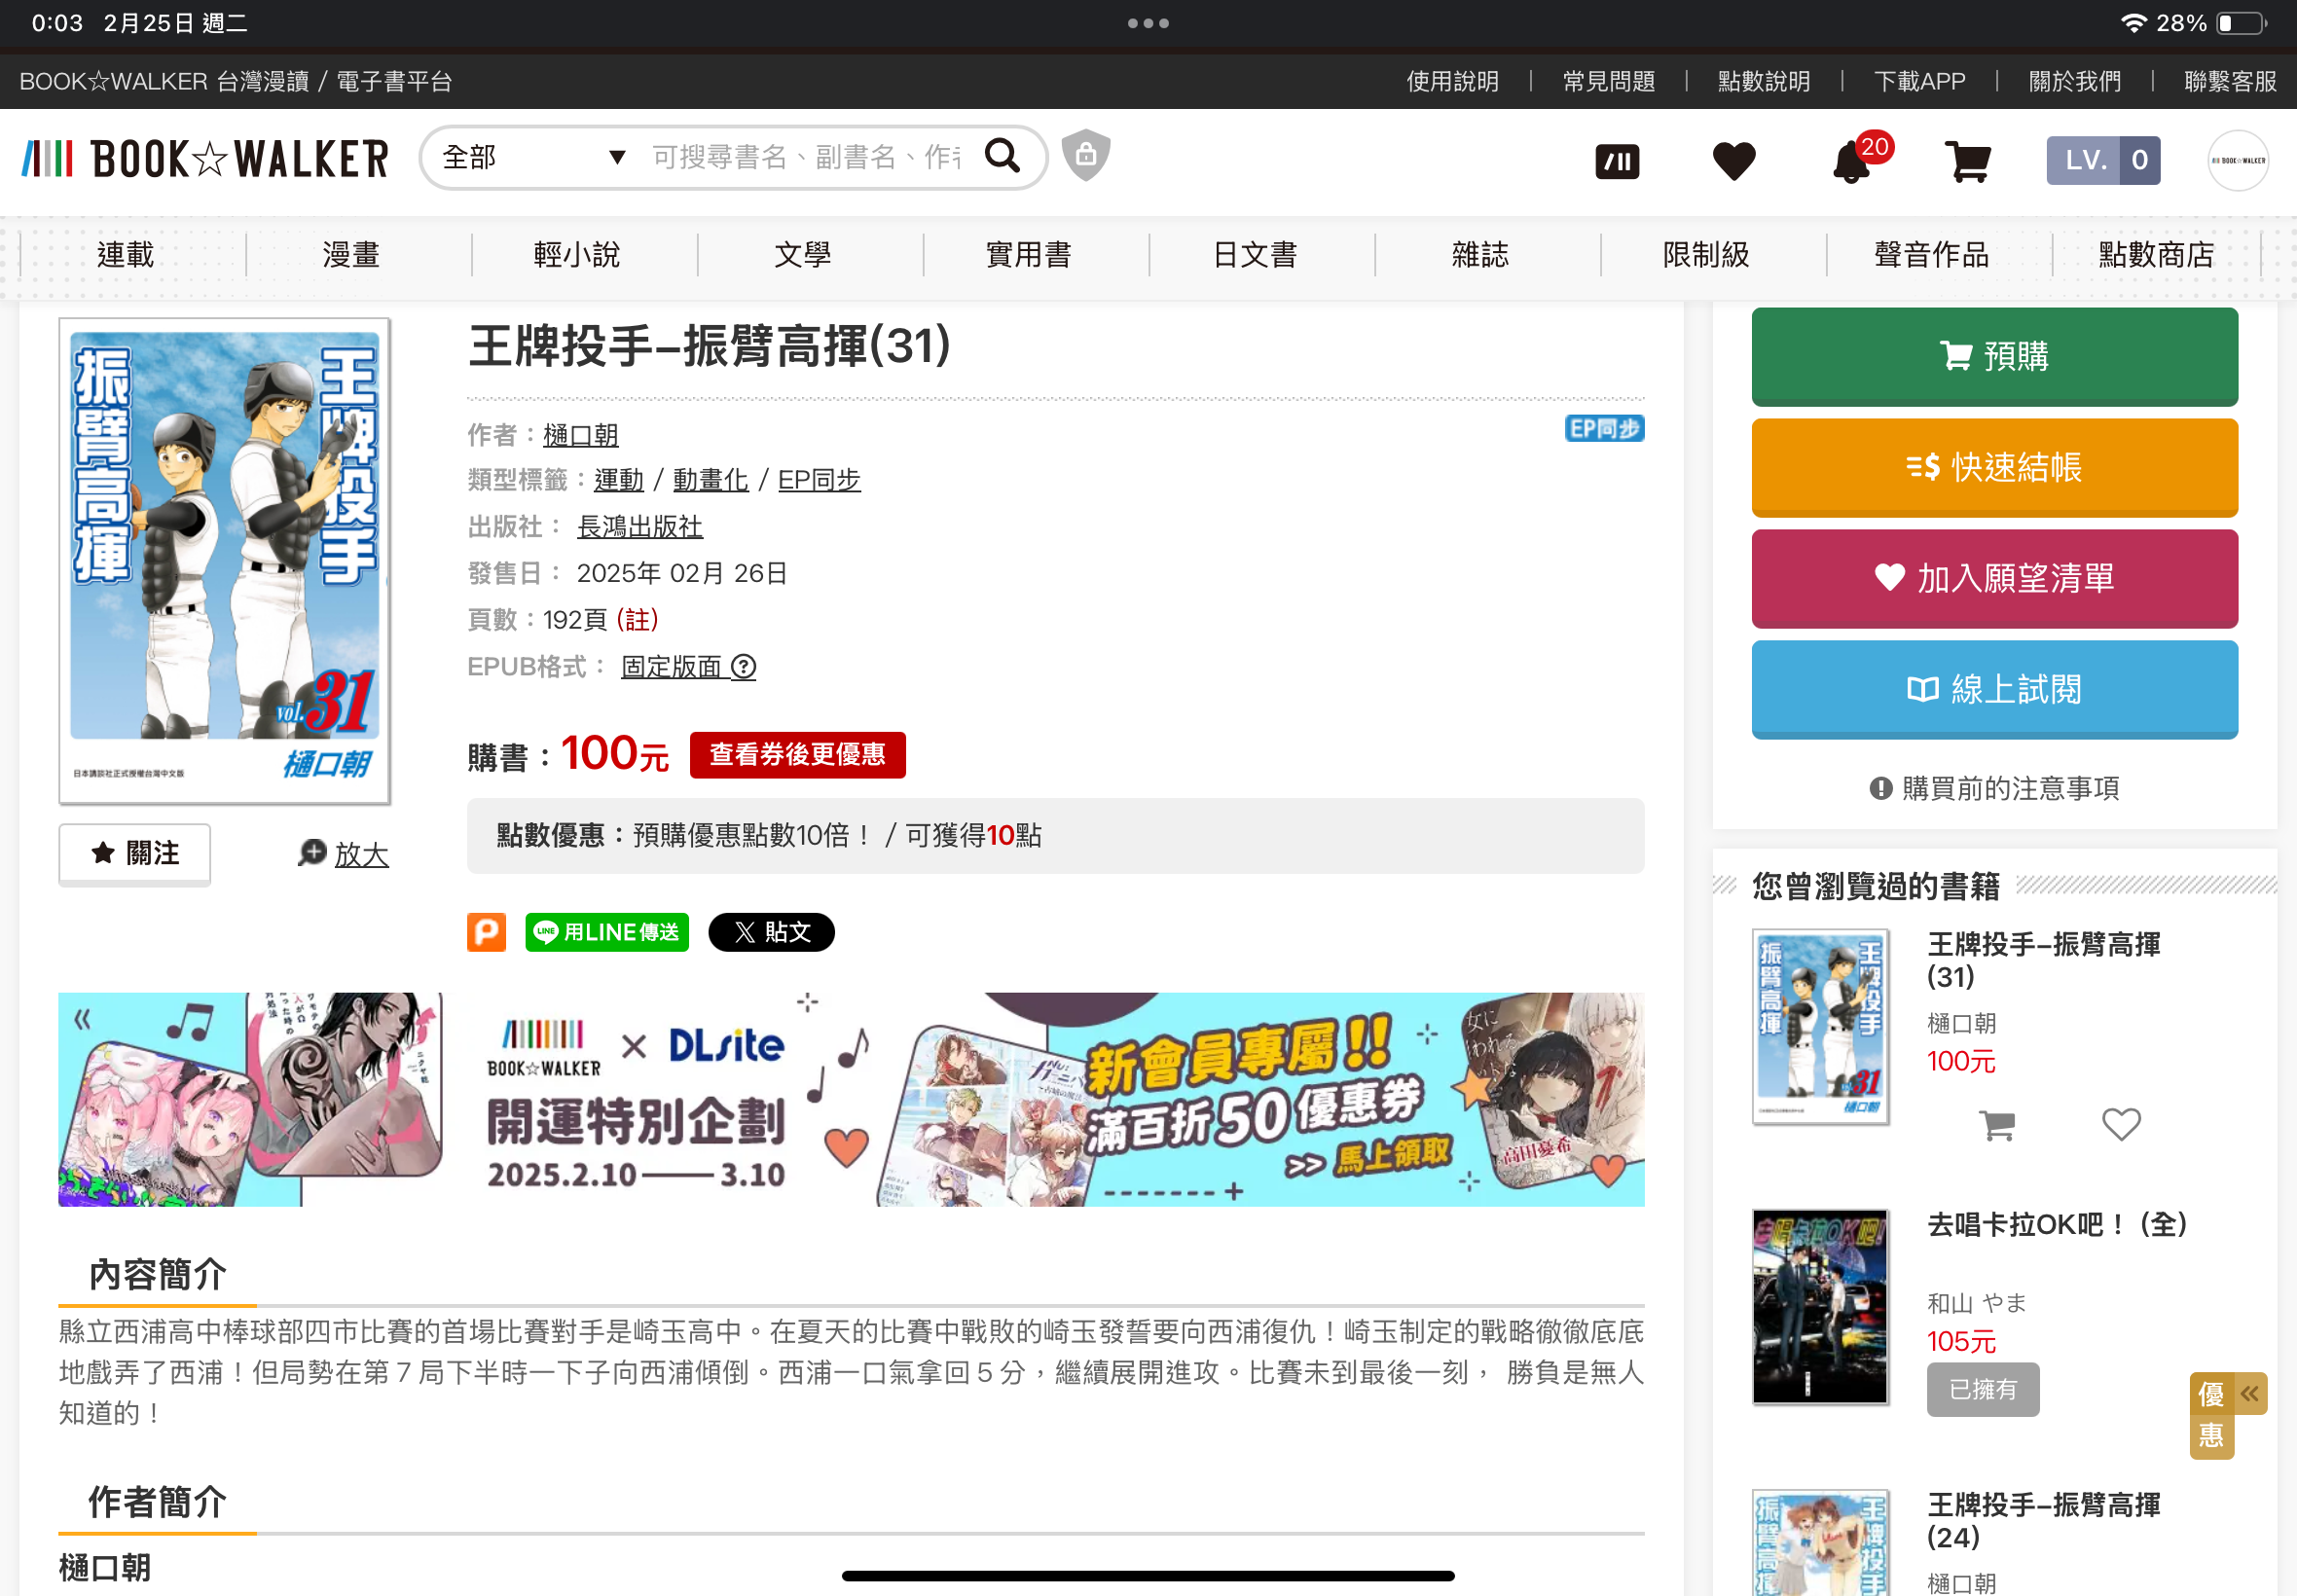Viewport: 2297px width, 1596px height.
Task: Click the main book cover image
Action: click(224, 561)
